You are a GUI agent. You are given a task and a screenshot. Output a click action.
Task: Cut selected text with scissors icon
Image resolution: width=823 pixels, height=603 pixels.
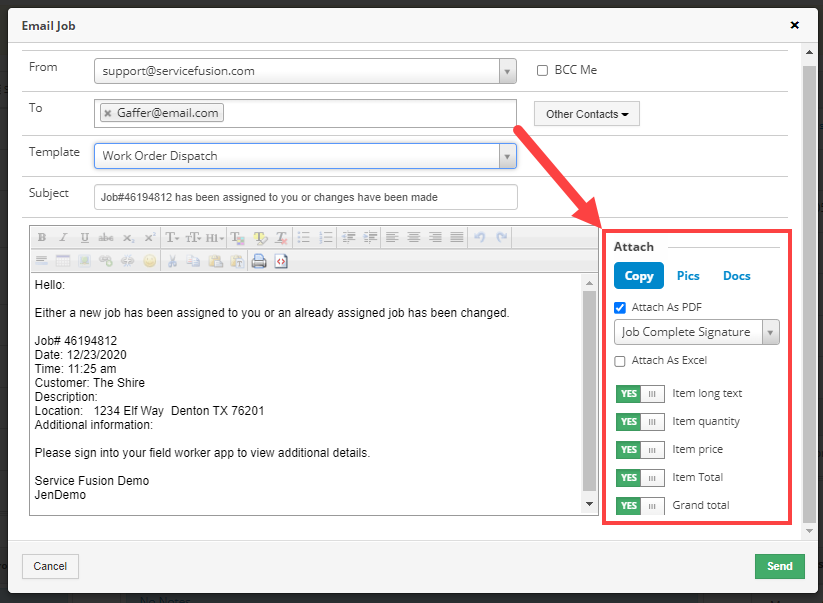172,261
